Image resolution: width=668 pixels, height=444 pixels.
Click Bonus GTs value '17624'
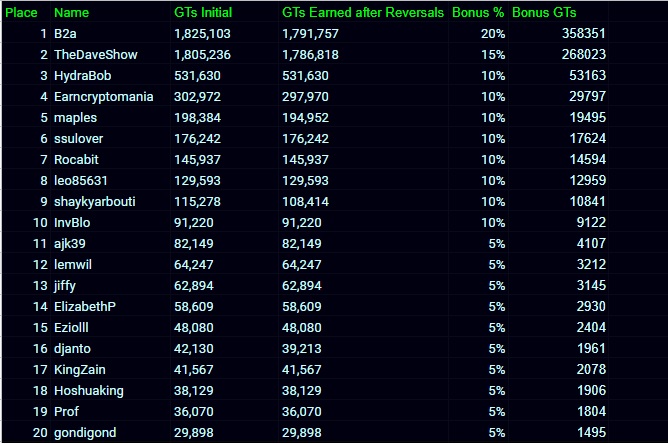[x=587, y=138]
